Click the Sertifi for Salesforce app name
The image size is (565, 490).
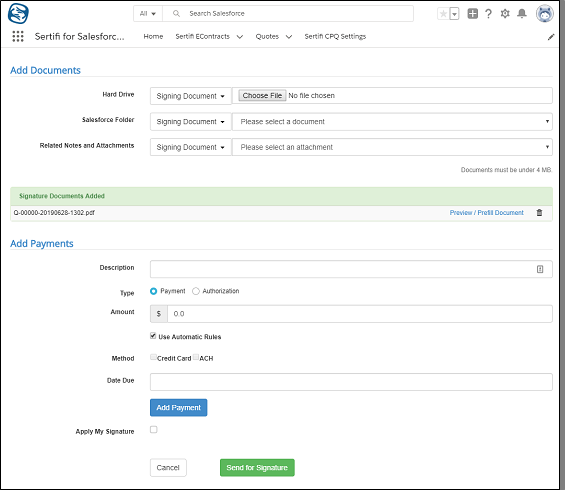[79, 36]
